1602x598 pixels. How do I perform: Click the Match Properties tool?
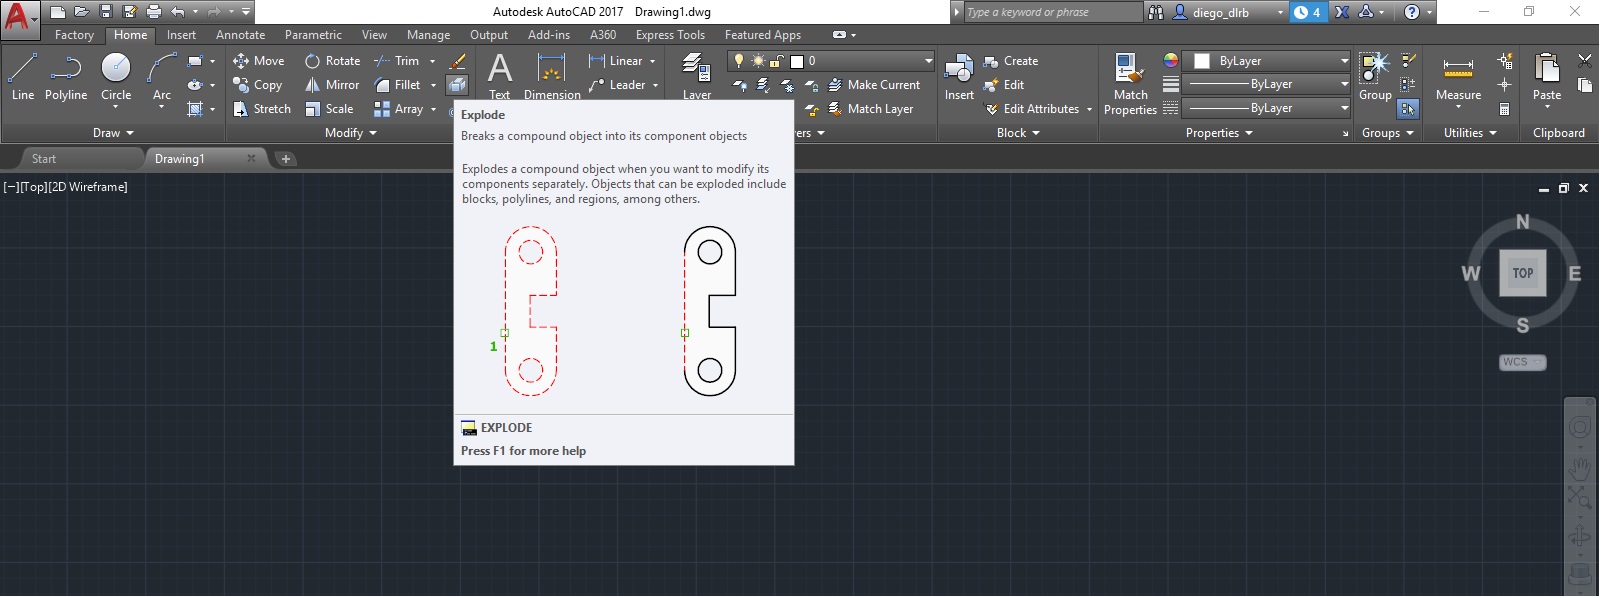(x=1130, y=85)
